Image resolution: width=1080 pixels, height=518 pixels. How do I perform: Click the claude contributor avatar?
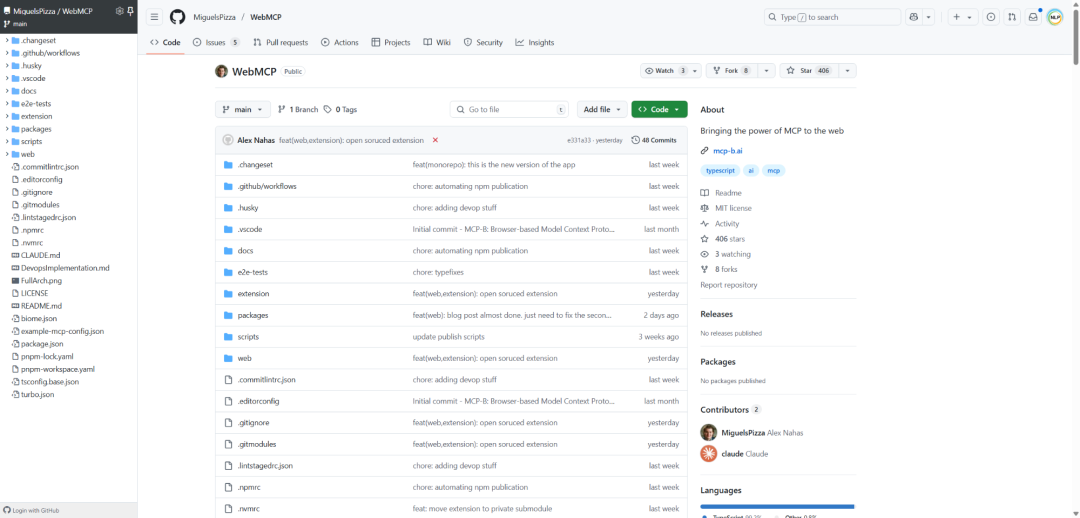point(708,453)
